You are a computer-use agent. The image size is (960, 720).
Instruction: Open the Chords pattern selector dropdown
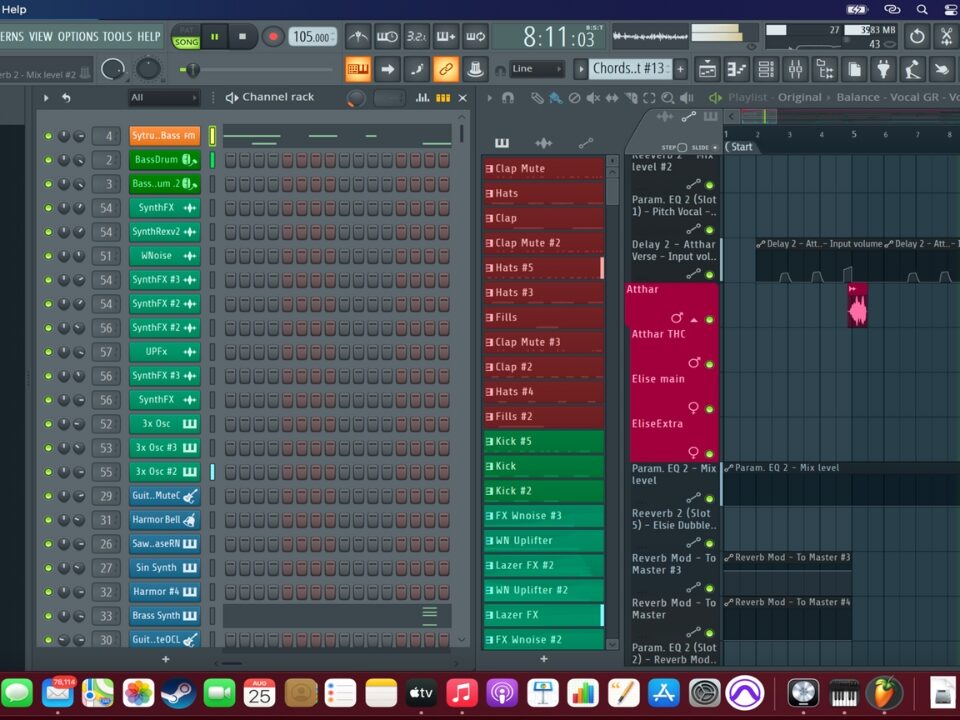(629, 69)
